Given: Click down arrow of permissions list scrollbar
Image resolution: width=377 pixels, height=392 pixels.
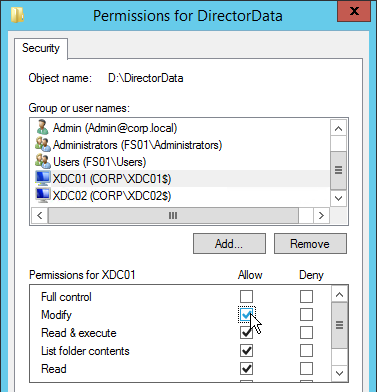Looking at the screenshot, I should pyautogui.click(x=339, y=373).
